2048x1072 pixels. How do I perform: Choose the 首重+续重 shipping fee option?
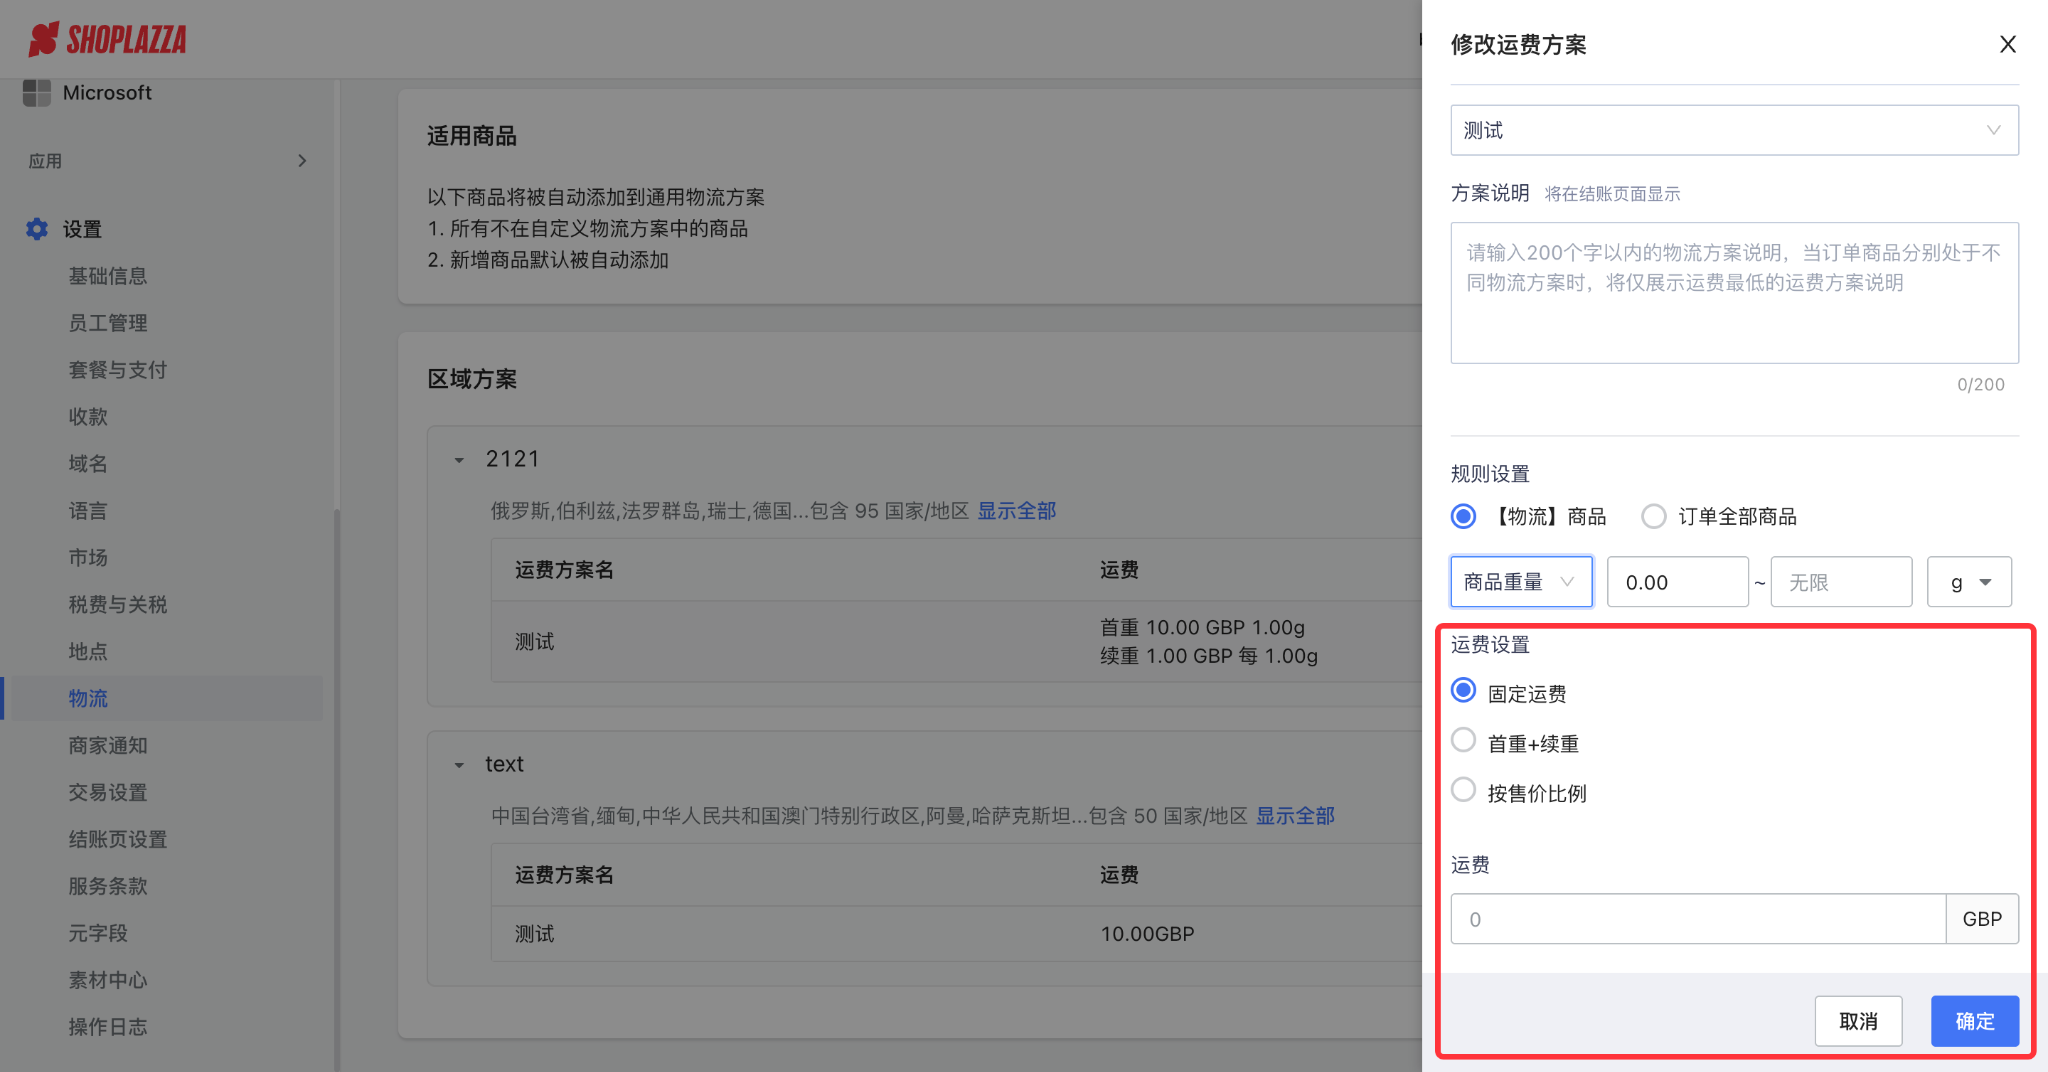pos(1463,740)
